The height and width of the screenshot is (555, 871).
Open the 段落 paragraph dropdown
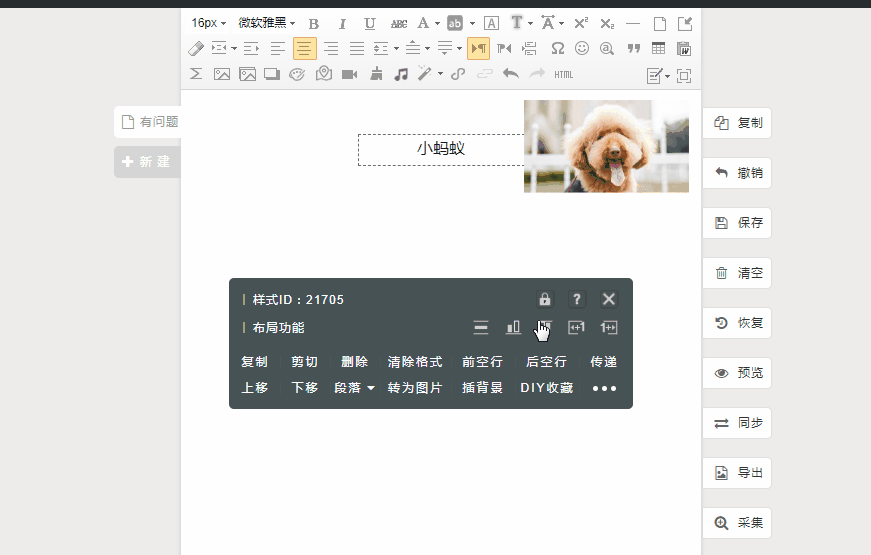(x=354, y=388)
